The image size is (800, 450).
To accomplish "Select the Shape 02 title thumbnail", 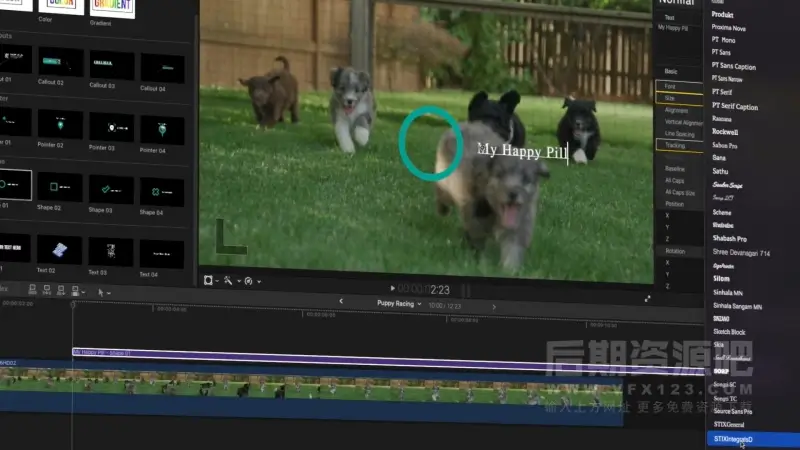I will click(60, 187).
